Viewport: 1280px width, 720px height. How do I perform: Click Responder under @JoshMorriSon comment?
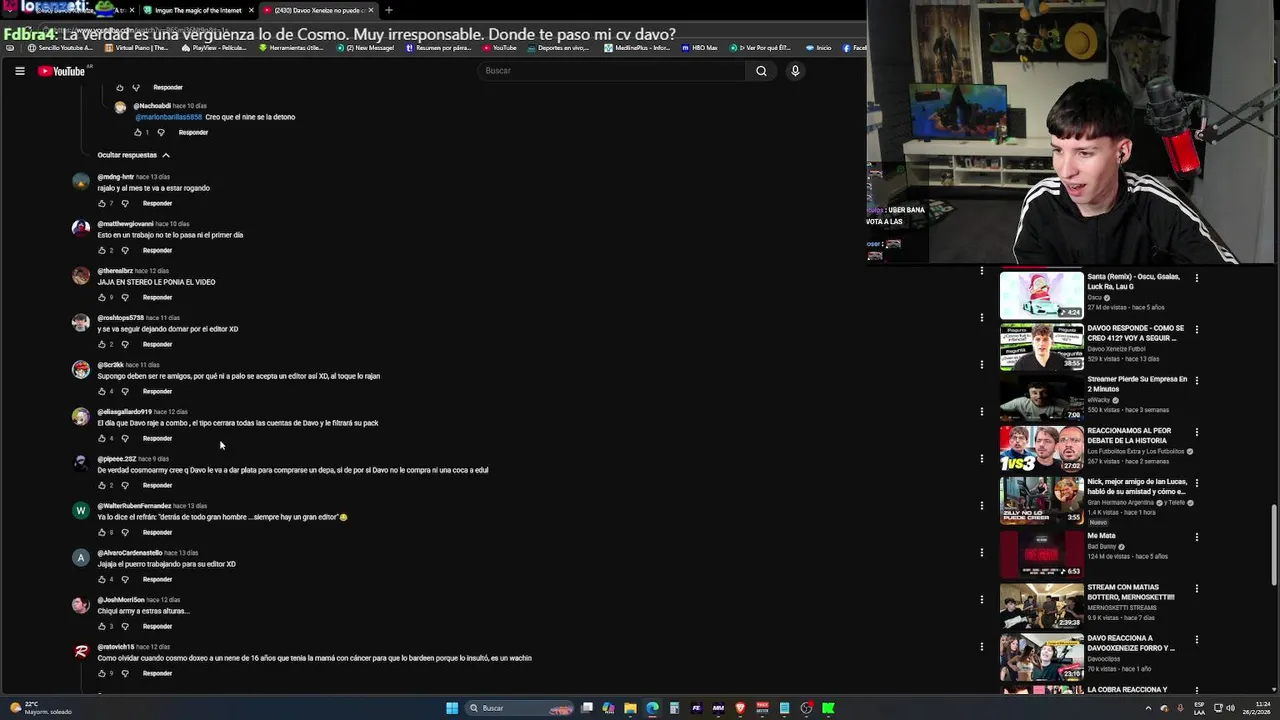pos(157,626)
